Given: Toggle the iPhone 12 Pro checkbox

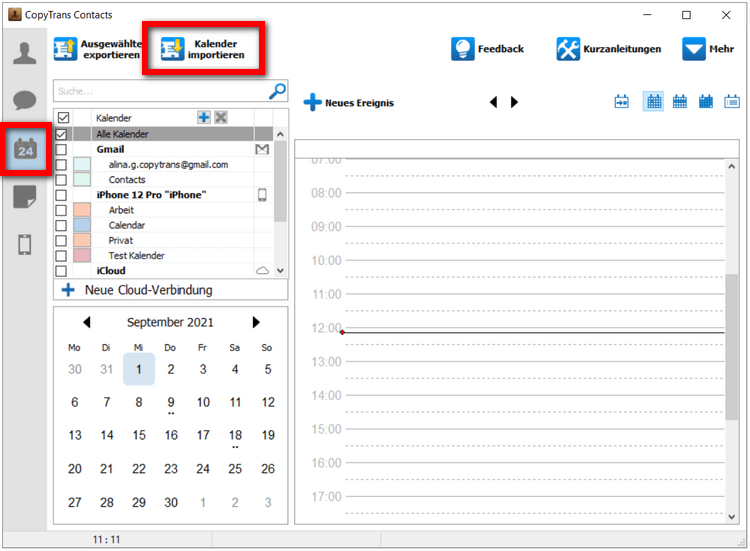Looking at the screenshot, I should 61,195.
